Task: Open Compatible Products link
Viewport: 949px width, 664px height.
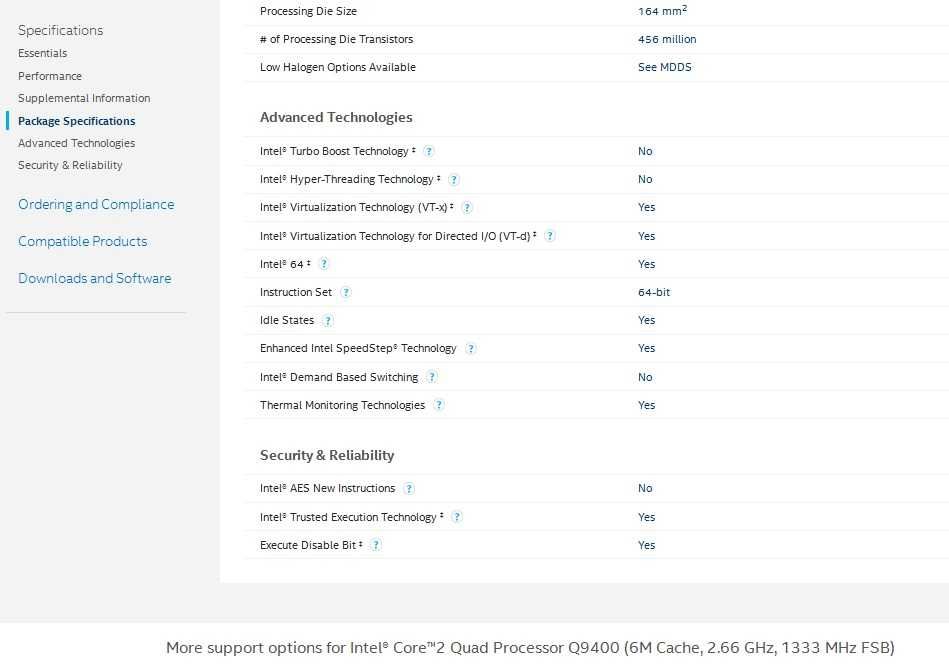Action: click(x=82, y=241)
